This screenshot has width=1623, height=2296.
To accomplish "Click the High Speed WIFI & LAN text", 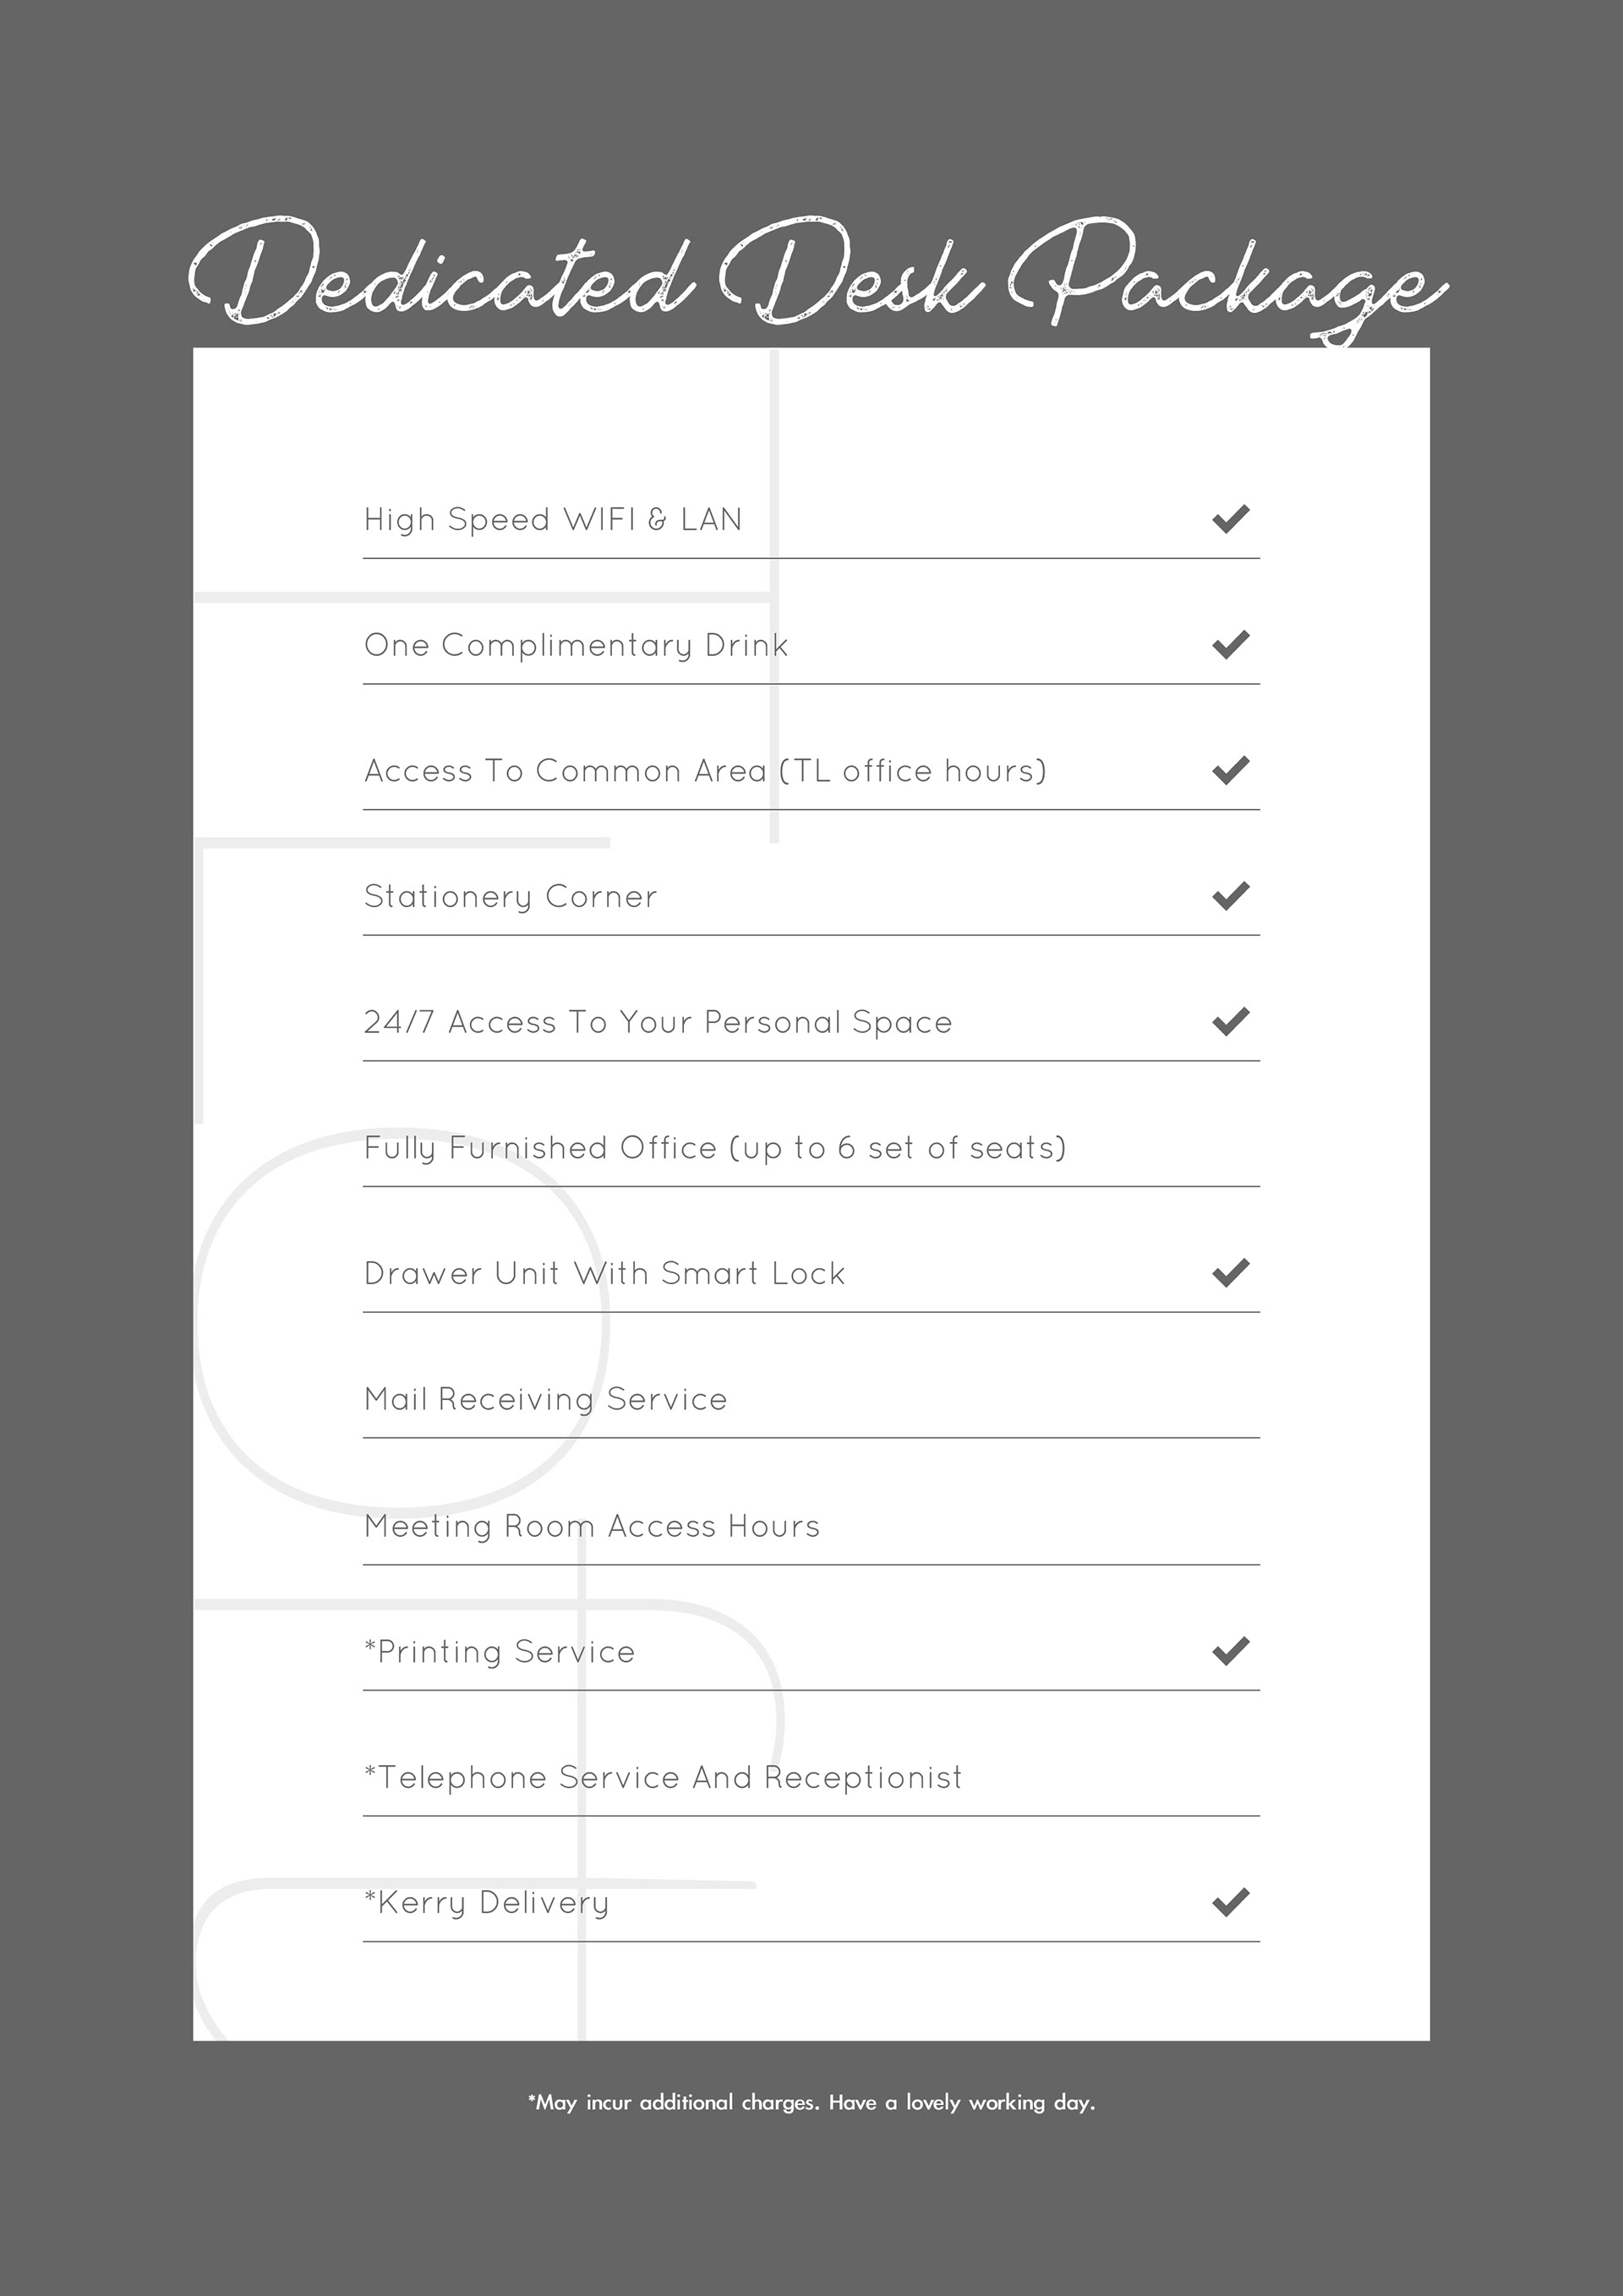I will click(553, 520).
